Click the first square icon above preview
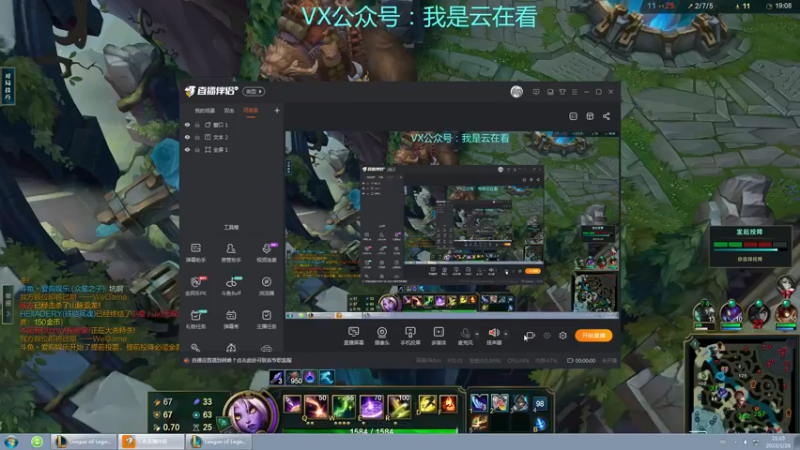The width and height of the screenshot is (800, 450). click(x=573, y=116)
